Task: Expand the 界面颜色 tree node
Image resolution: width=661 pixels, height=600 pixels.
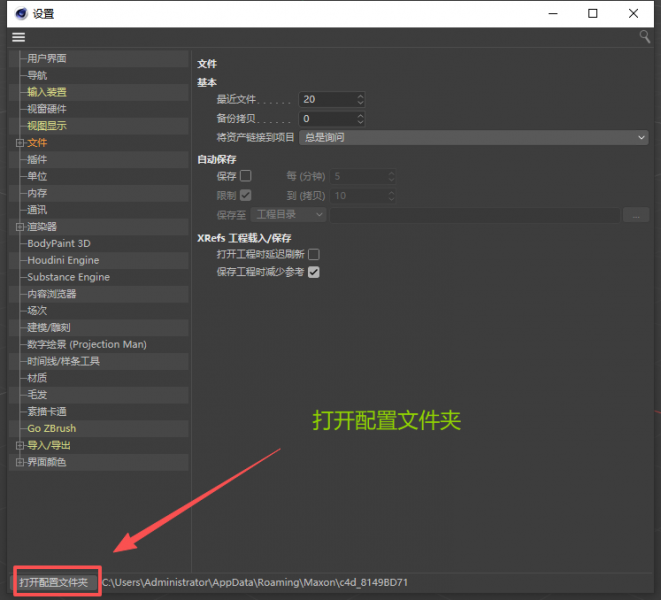Action: [x=19, y=462]
